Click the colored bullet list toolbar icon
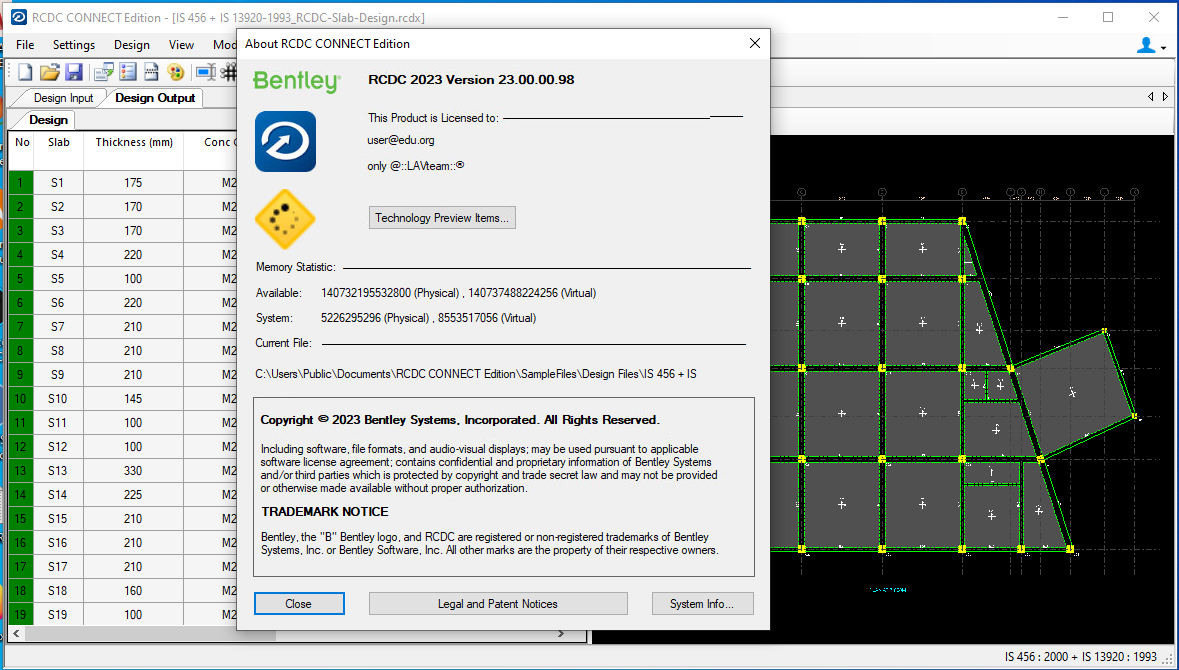Screen dimensions: 1179x670 pyautogui.click(x=128, y=72)
